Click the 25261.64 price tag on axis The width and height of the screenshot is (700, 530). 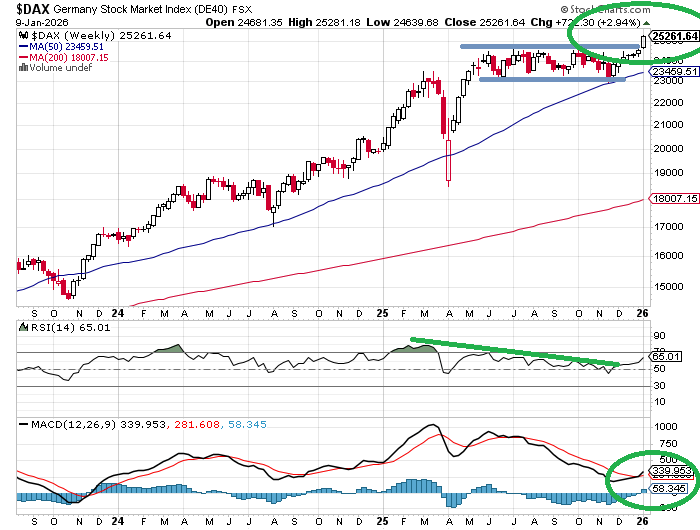[x=673, y=37]
